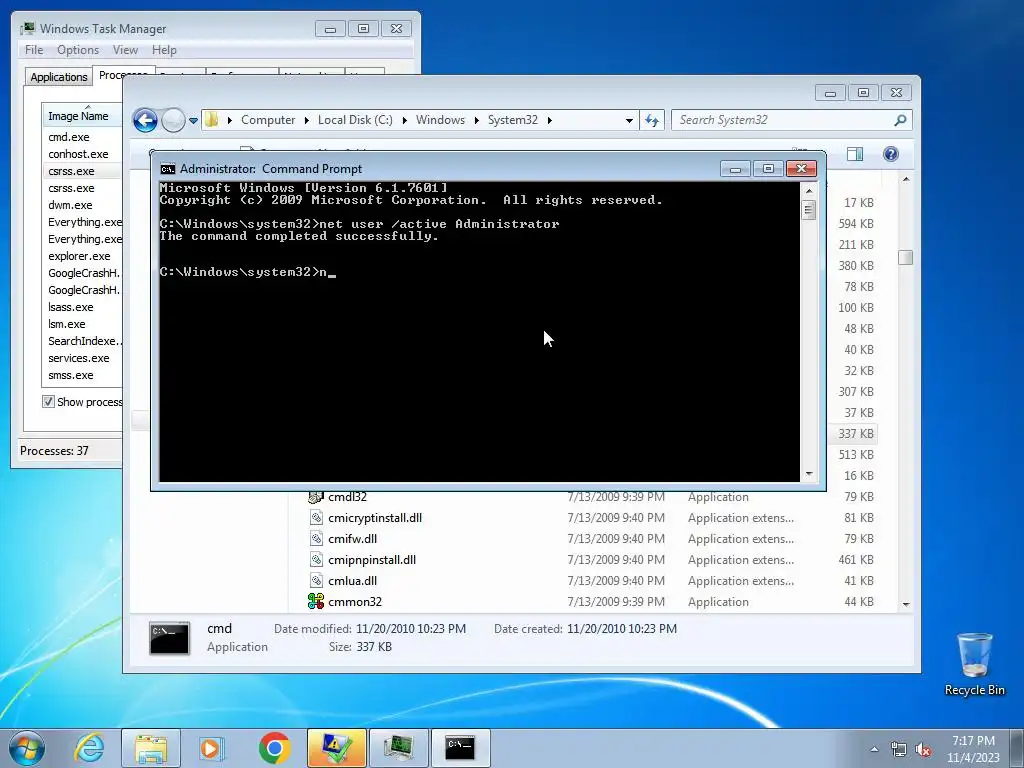Select services.exe process row

(x=78, y=358)
